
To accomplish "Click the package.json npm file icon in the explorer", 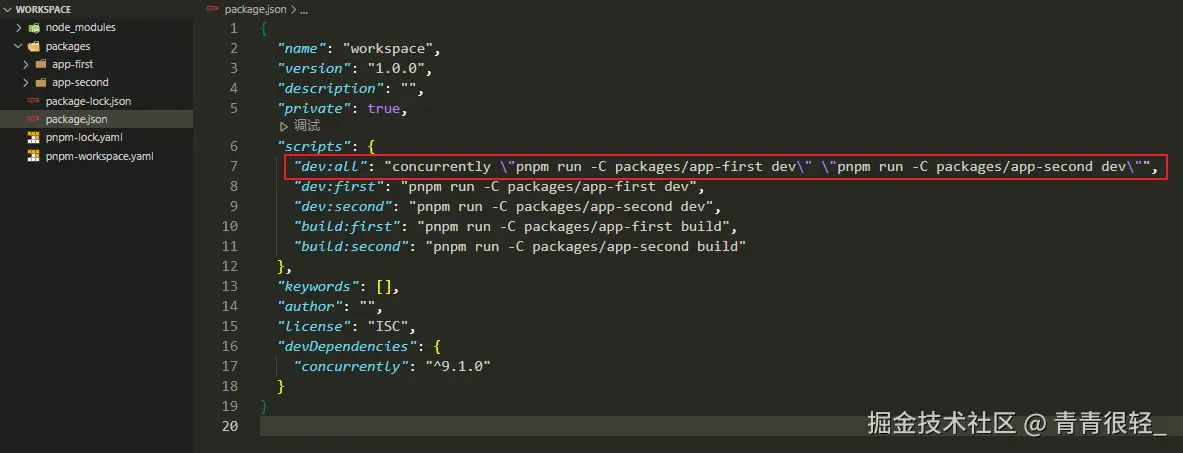I will [x=33, y=119].
